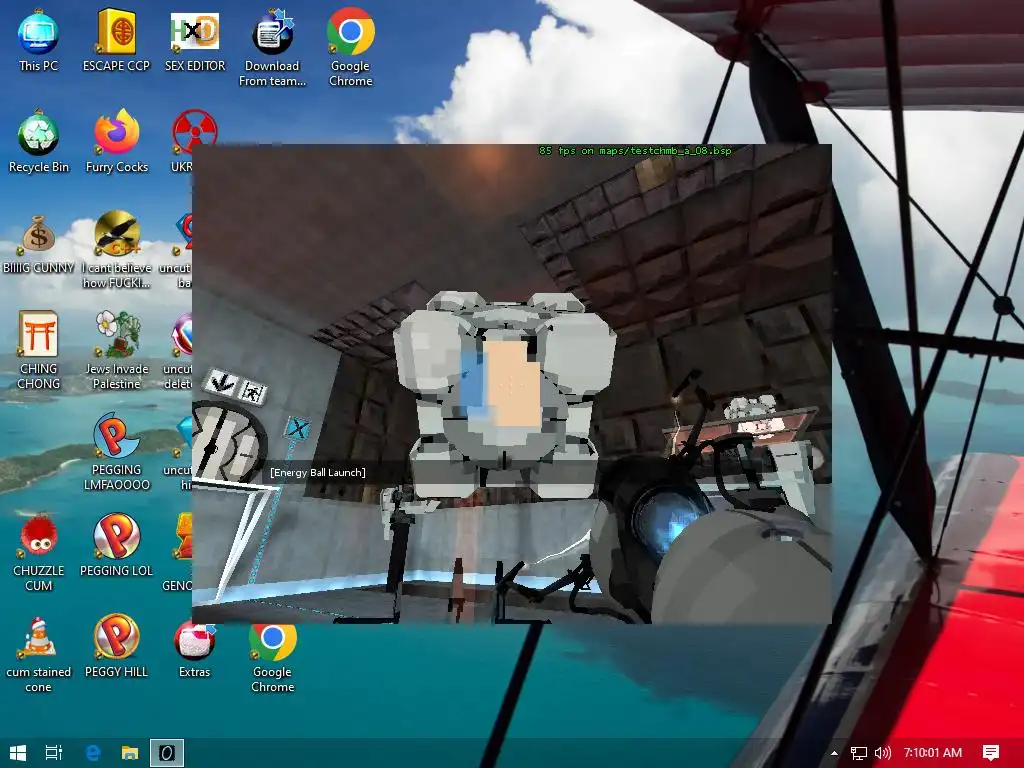Select the torii gate desktop shortcut

point(38,350)
